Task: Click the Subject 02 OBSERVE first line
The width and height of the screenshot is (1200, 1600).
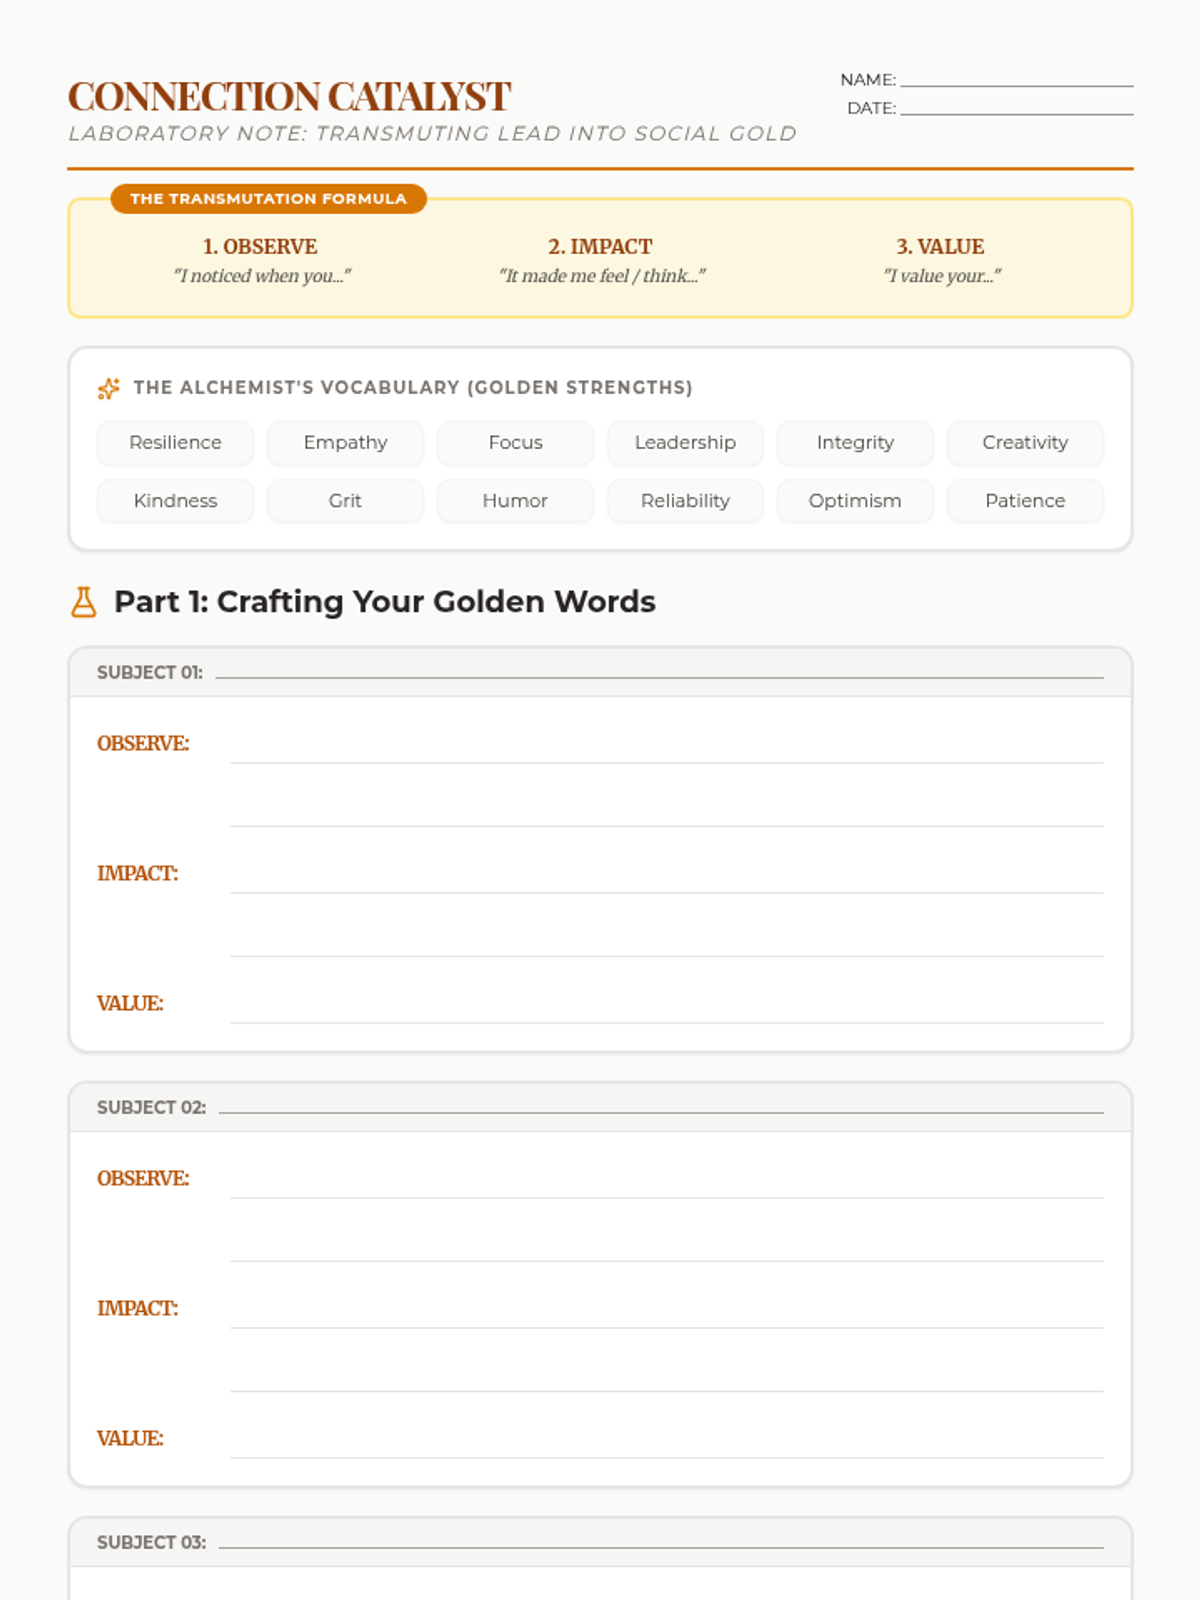Action: coord(666,1184)
